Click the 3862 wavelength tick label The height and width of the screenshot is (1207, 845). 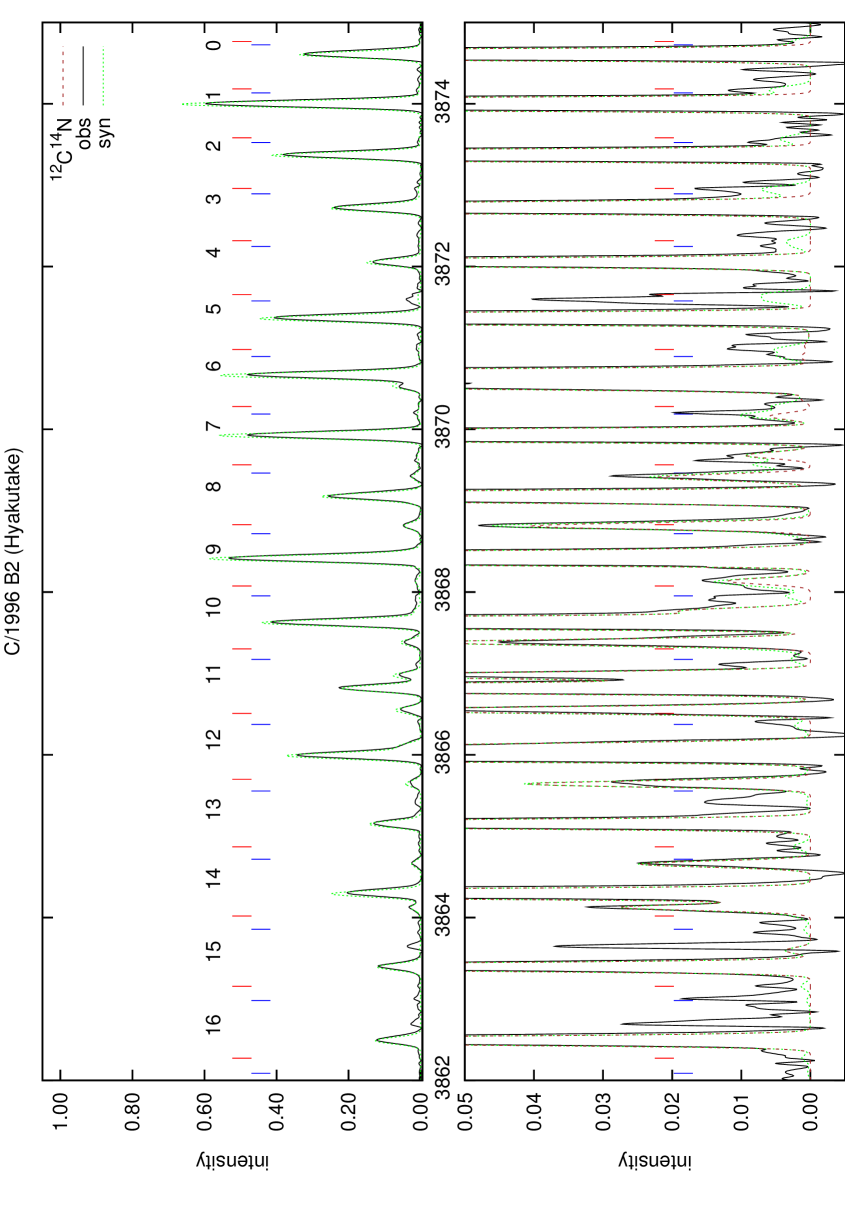pyautogui.click(x=444, y=1080)
